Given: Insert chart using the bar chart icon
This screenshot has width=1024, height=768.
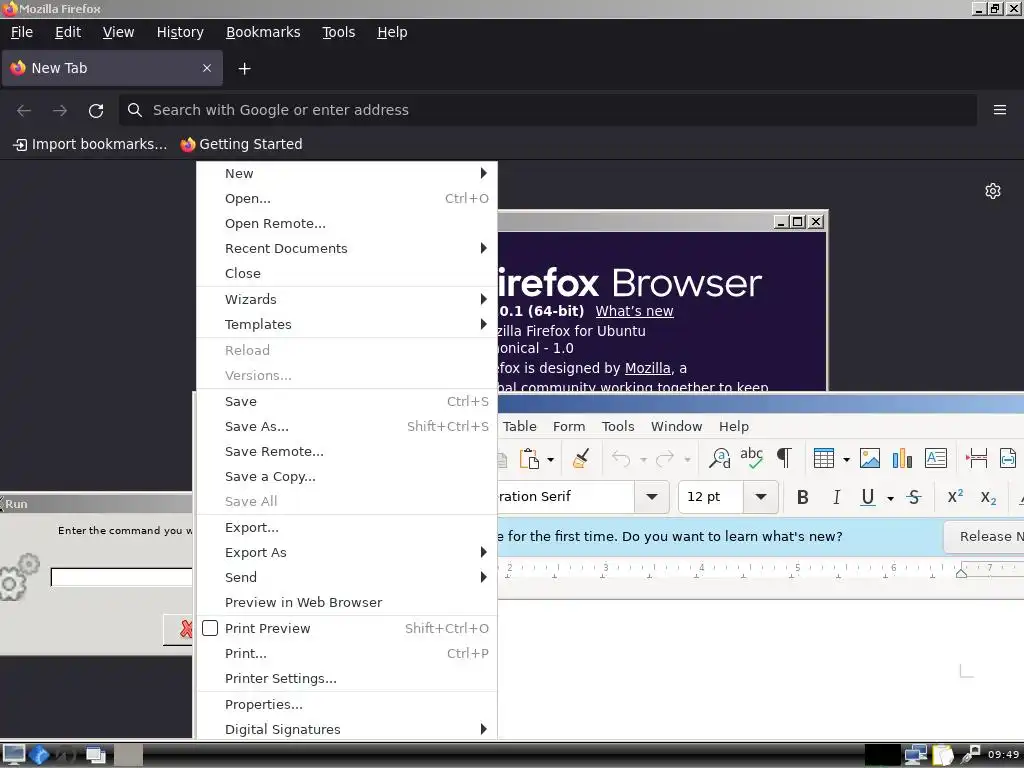Looking at the screenshot, I should click(x=902, y=458).
